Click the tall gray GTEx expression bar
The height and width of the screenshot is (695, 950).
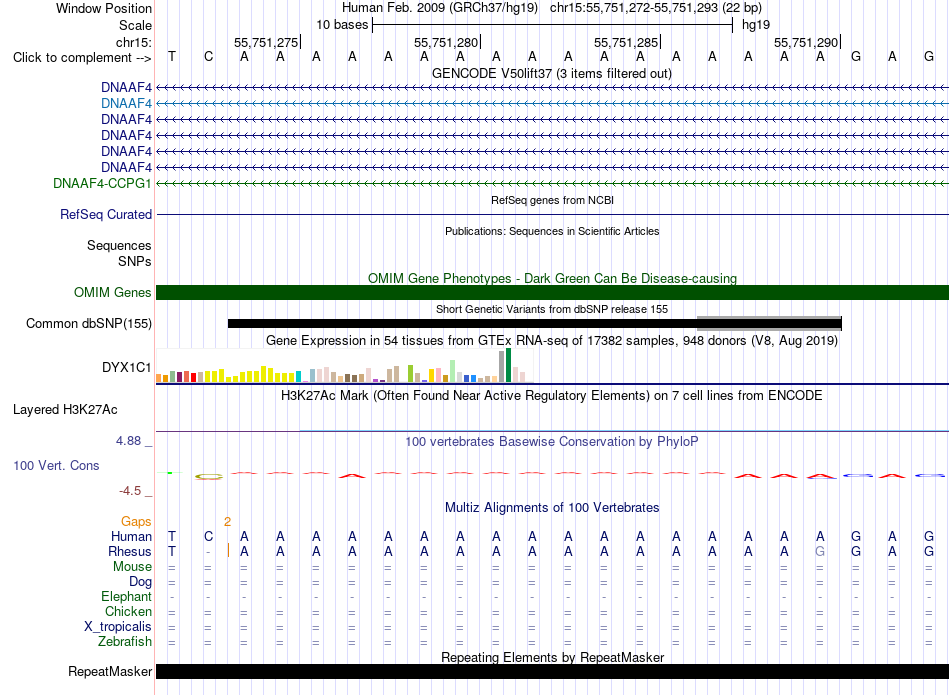pyautogui.click(x=502, y=367)
